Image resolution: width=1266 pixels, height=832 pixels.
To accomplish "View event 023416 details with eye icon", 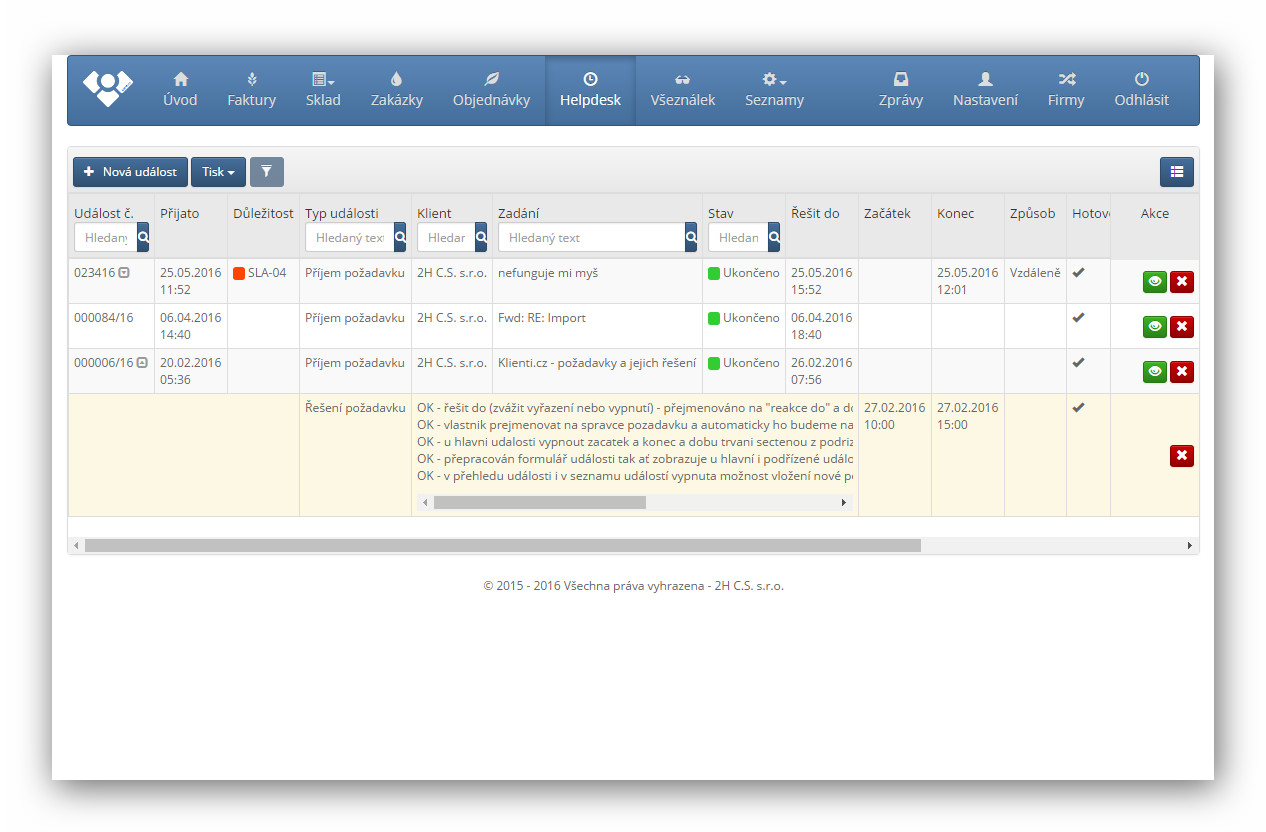I will 1154,282.
